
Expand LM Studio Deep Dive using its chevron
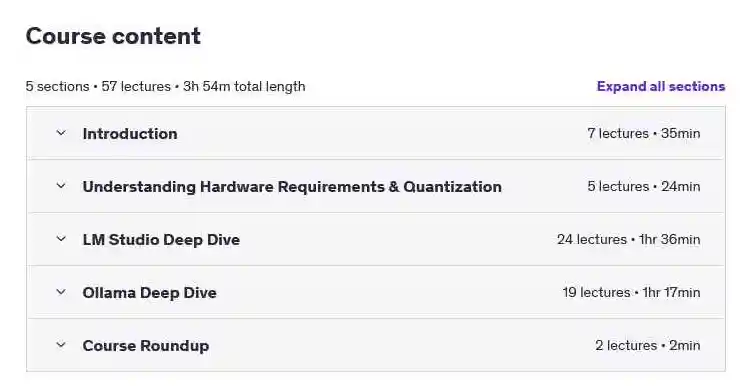coord(61,239)
